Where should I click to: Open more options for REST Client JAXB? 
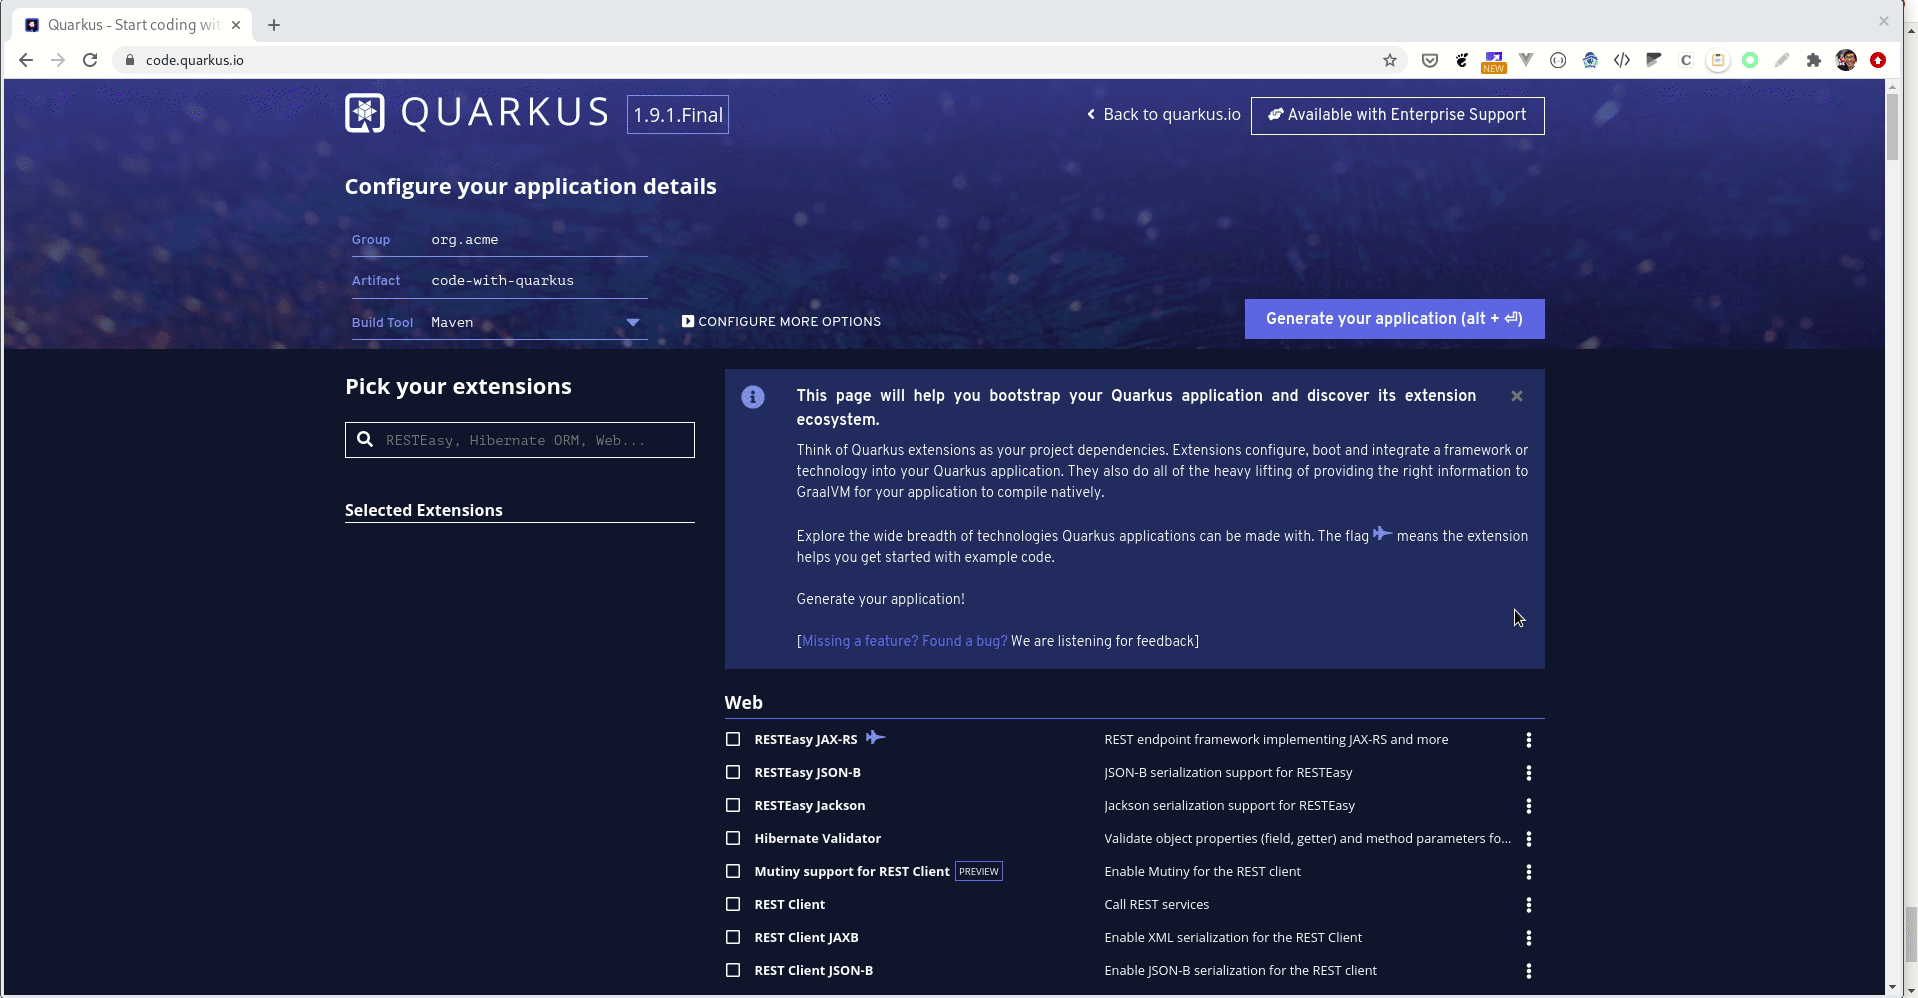[1528, 938]
